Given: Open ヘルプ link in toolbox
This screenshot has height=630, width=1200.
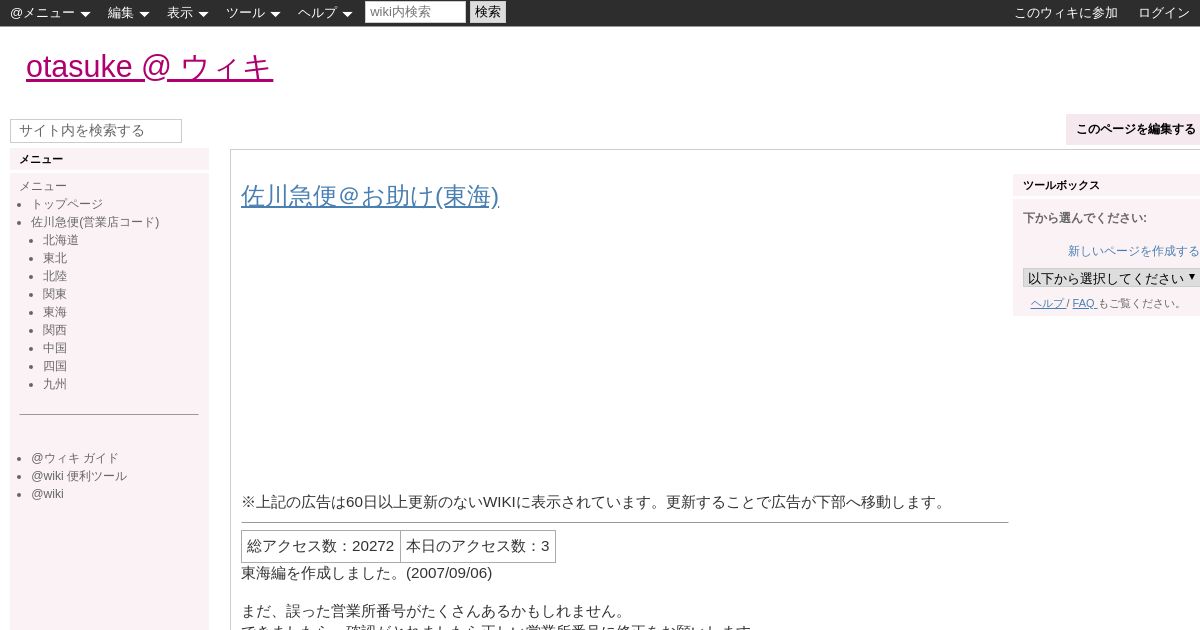Looking at the screenshot, I should click(1047, 303).
